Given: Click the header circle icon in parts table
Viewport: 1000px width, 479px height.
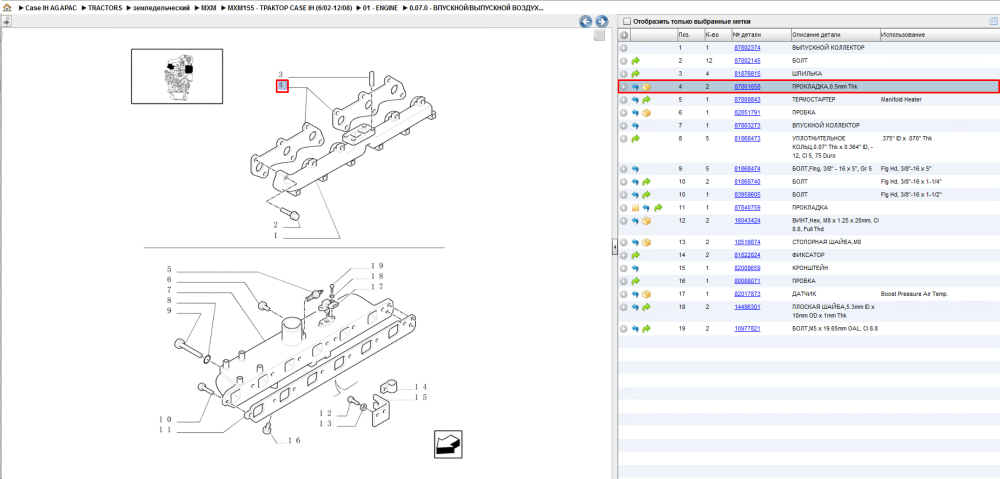Looking at the screenshot, I should coord(624,34).
